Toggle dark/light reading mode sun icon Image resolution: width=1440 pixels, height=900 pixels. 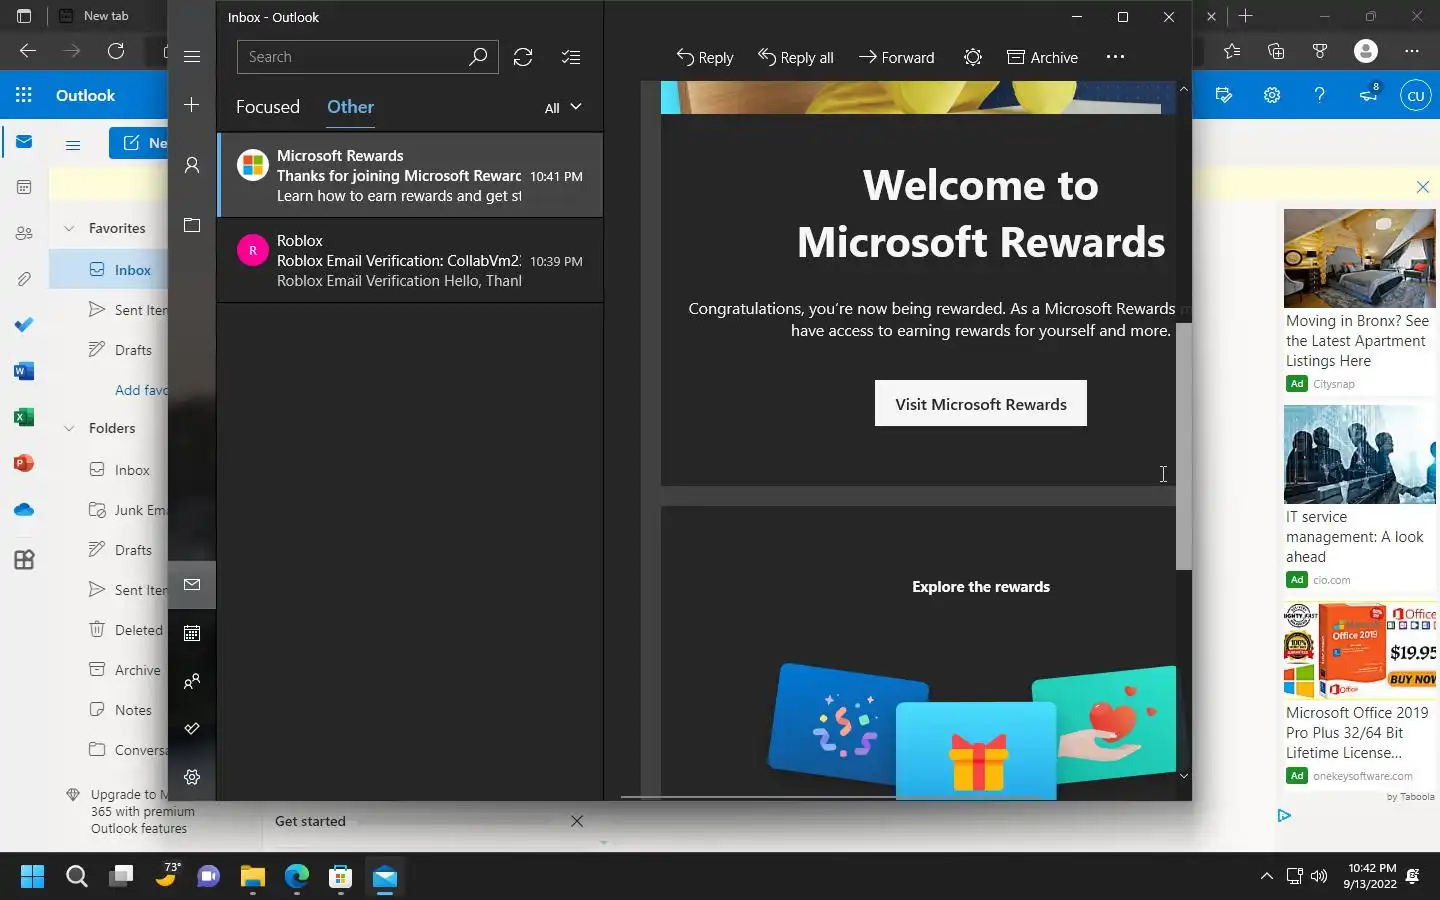tap(973, 57)
